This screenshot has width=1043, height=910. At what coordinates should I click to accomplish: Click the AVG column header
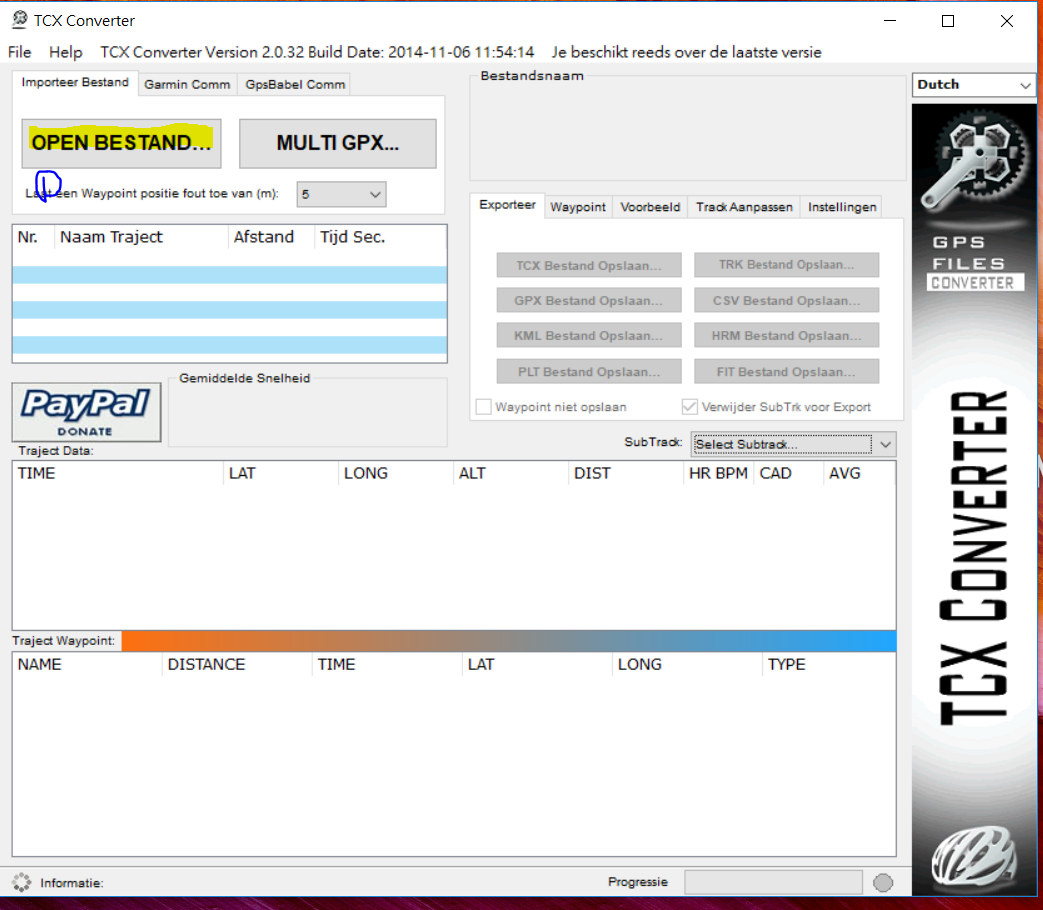coord(859,474)
